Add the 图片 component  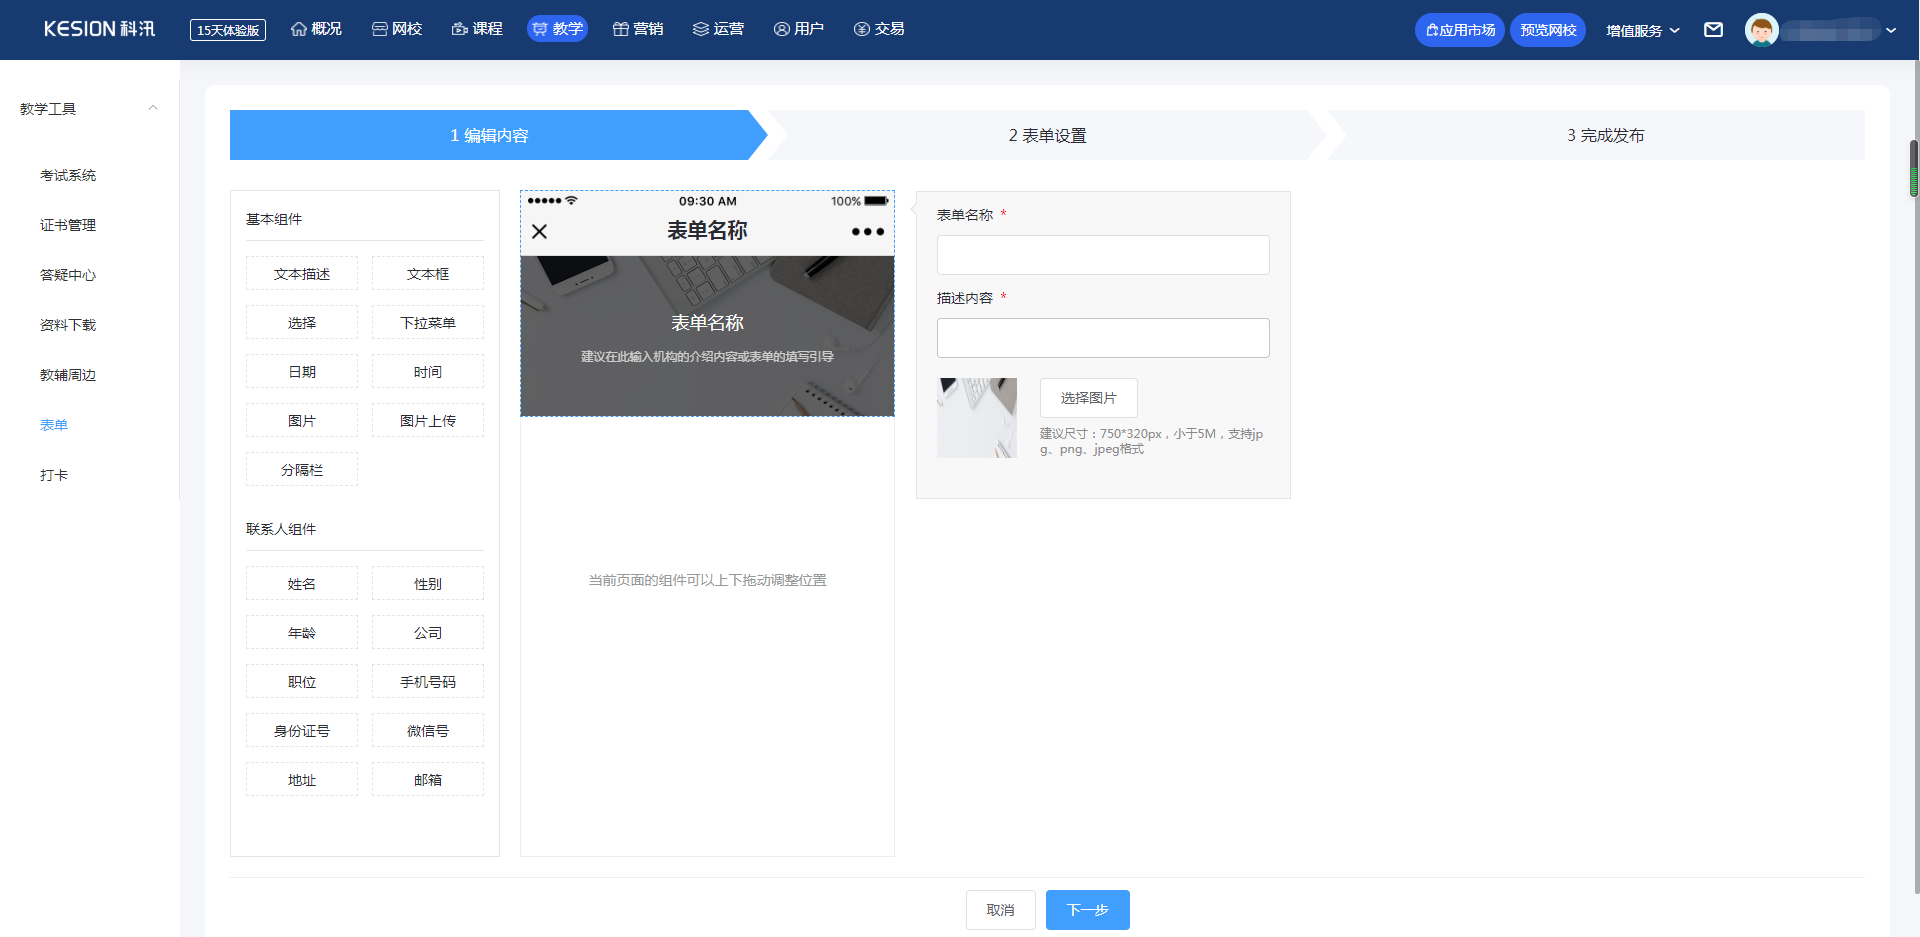pos(302,421)
